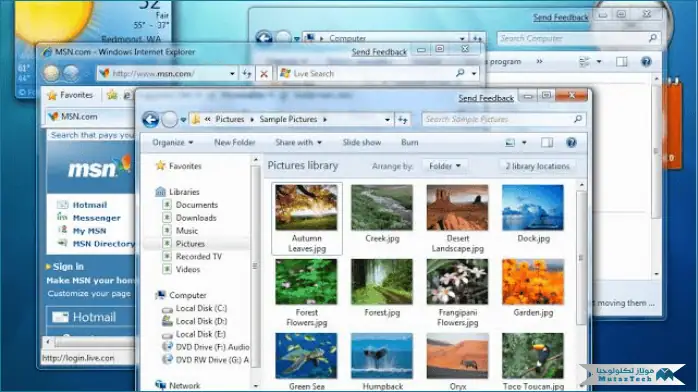Open the Messenger link on MSN page
The image size is (698, 392).
click(96, 218)
